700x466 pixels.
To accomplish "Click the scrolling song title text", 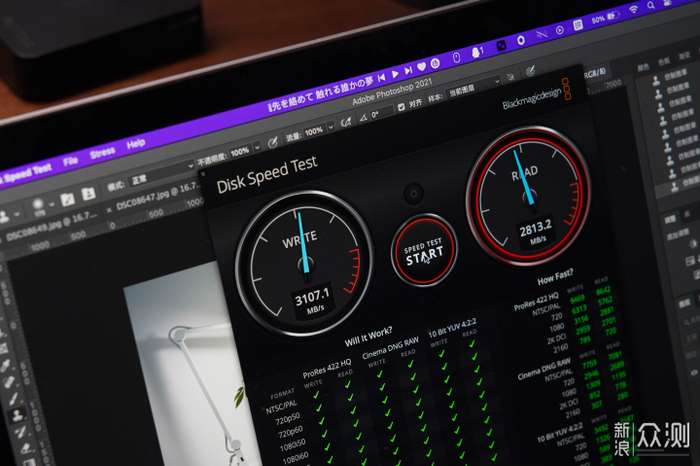I will coord(320,94).
